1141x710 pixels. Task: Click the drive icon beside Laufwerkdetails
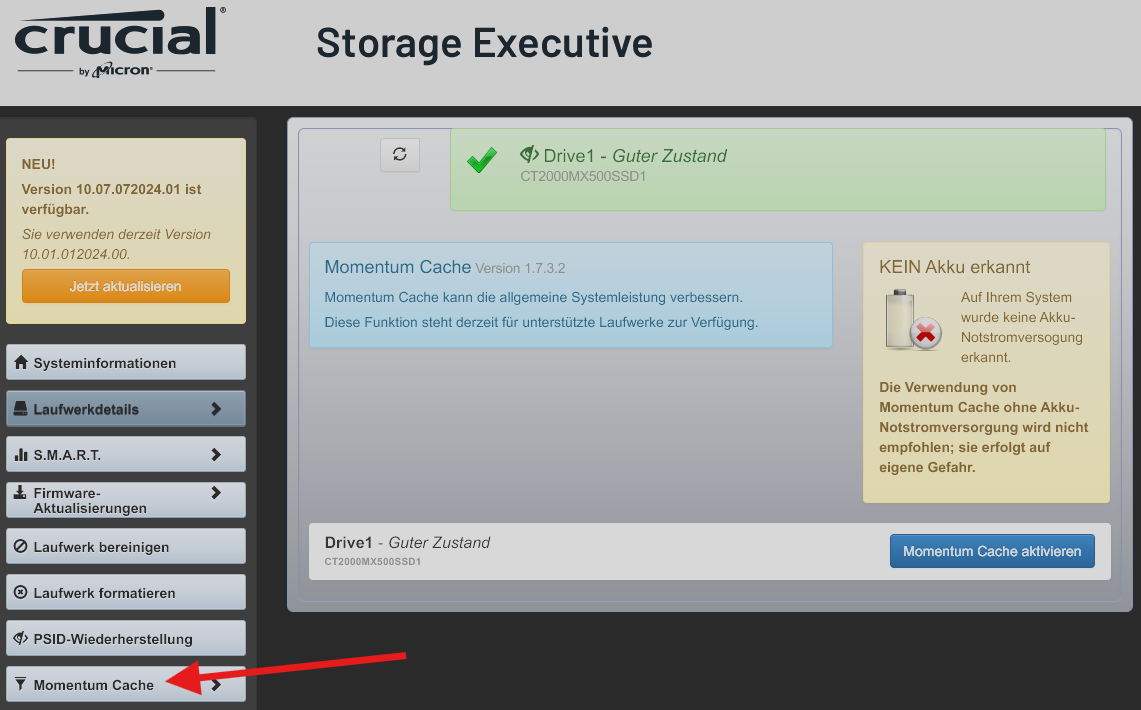point(21,409)
